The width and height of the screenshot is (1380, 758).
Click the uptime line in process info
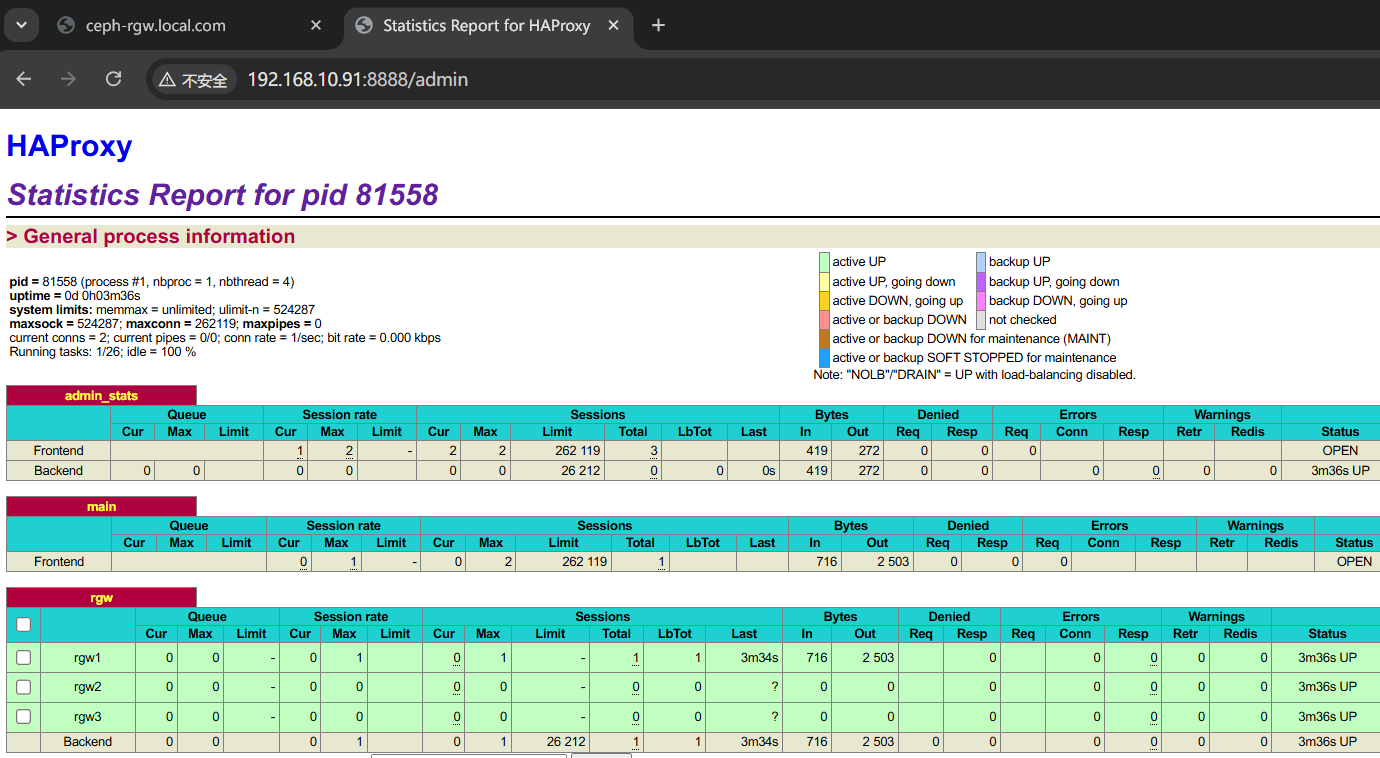point(75,296)
